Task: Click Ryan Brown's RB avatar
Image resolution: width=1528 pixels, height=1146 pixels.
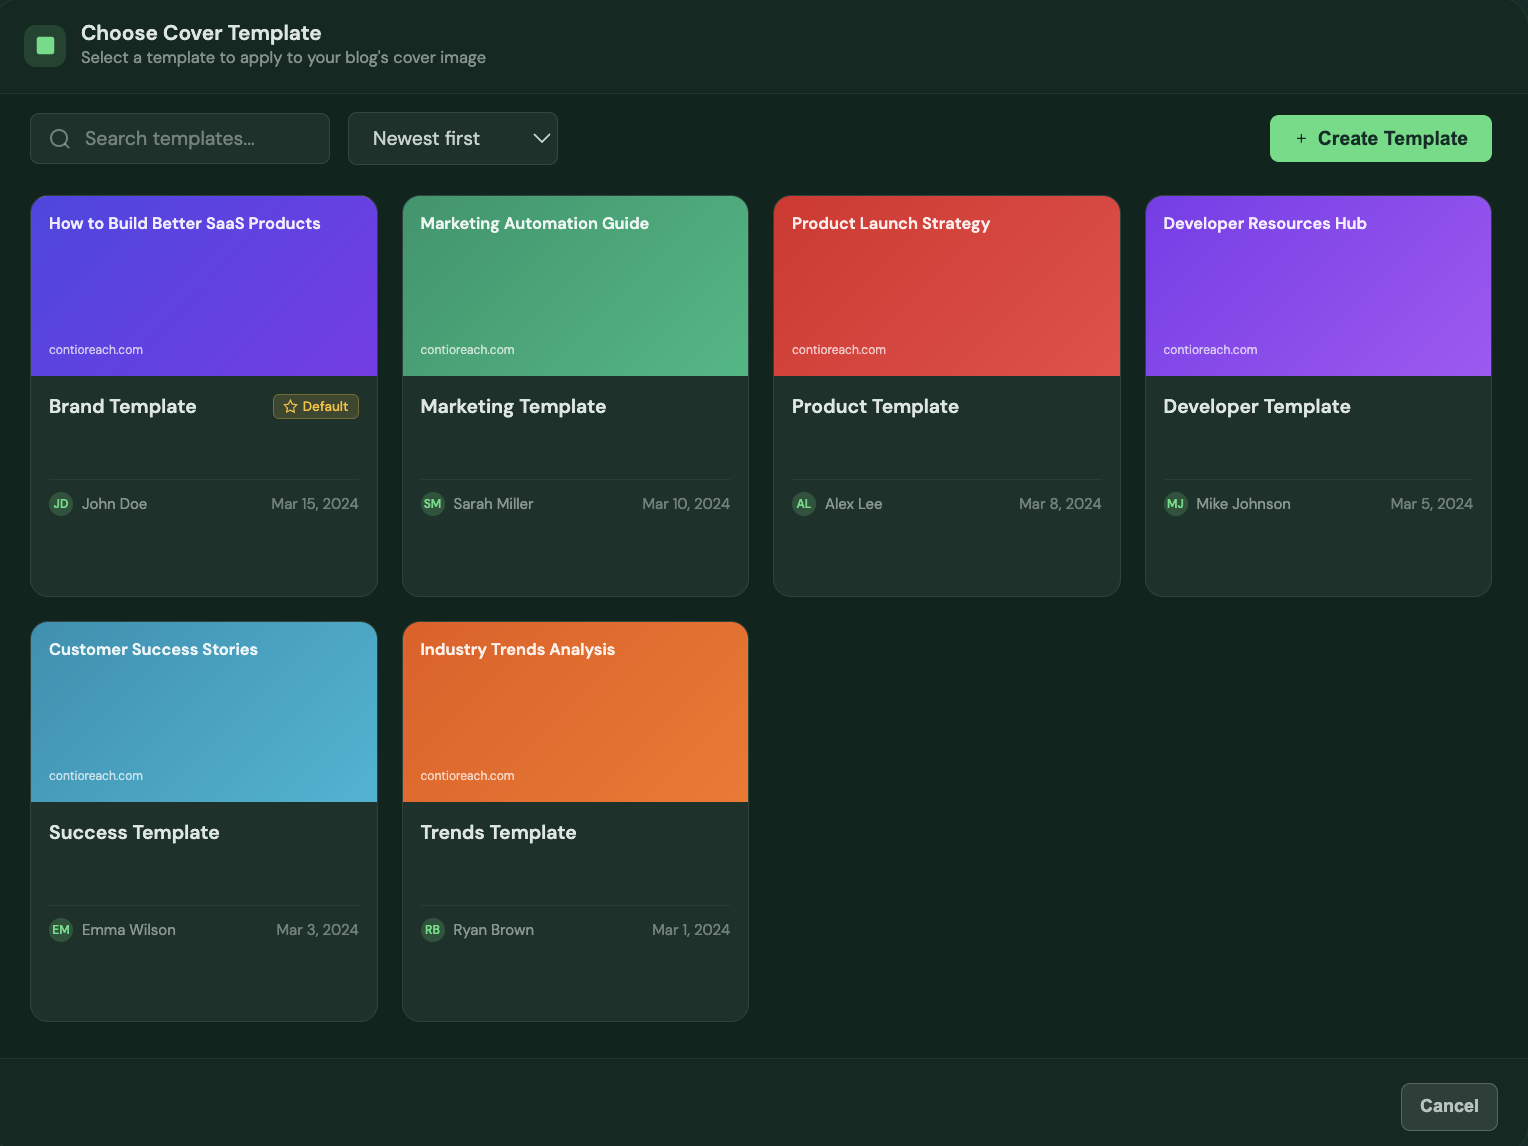Action: click(x=432, y=930)
